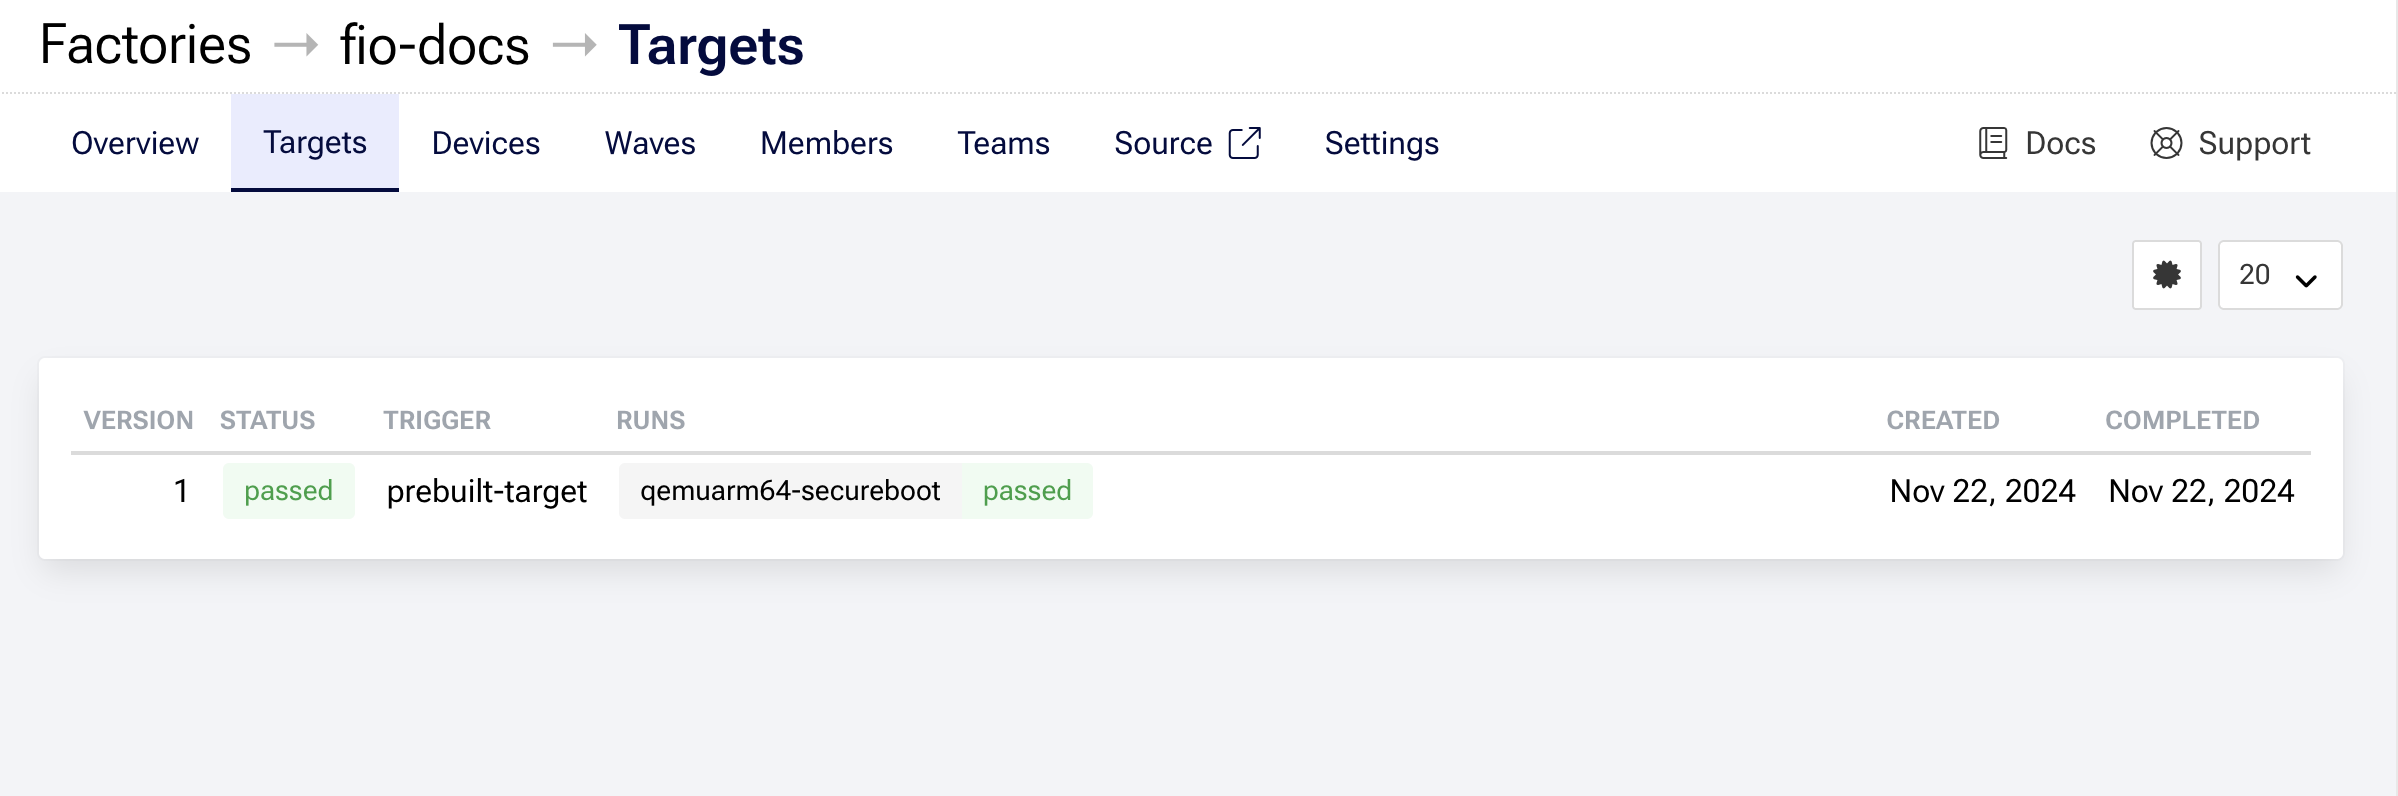Select the Teams tab

(1003, 144)
